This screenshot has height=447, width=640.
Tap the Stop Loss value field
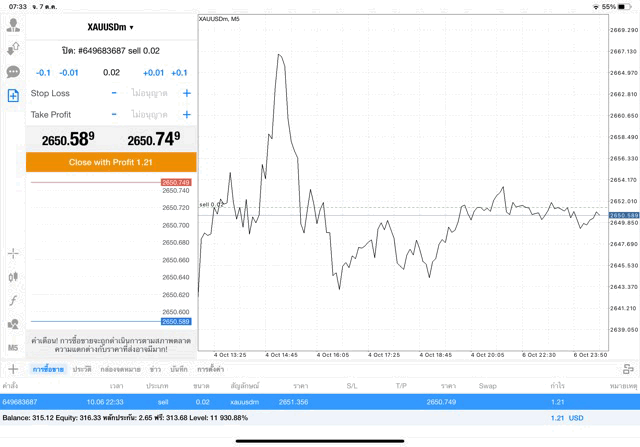point(150,93)
